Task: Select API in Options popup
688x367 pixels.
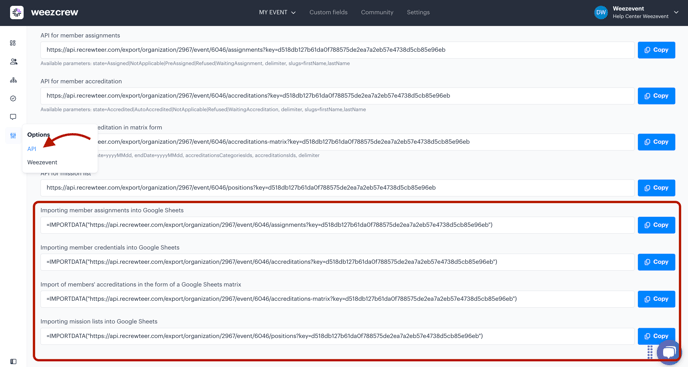Action: click(32, 149)
